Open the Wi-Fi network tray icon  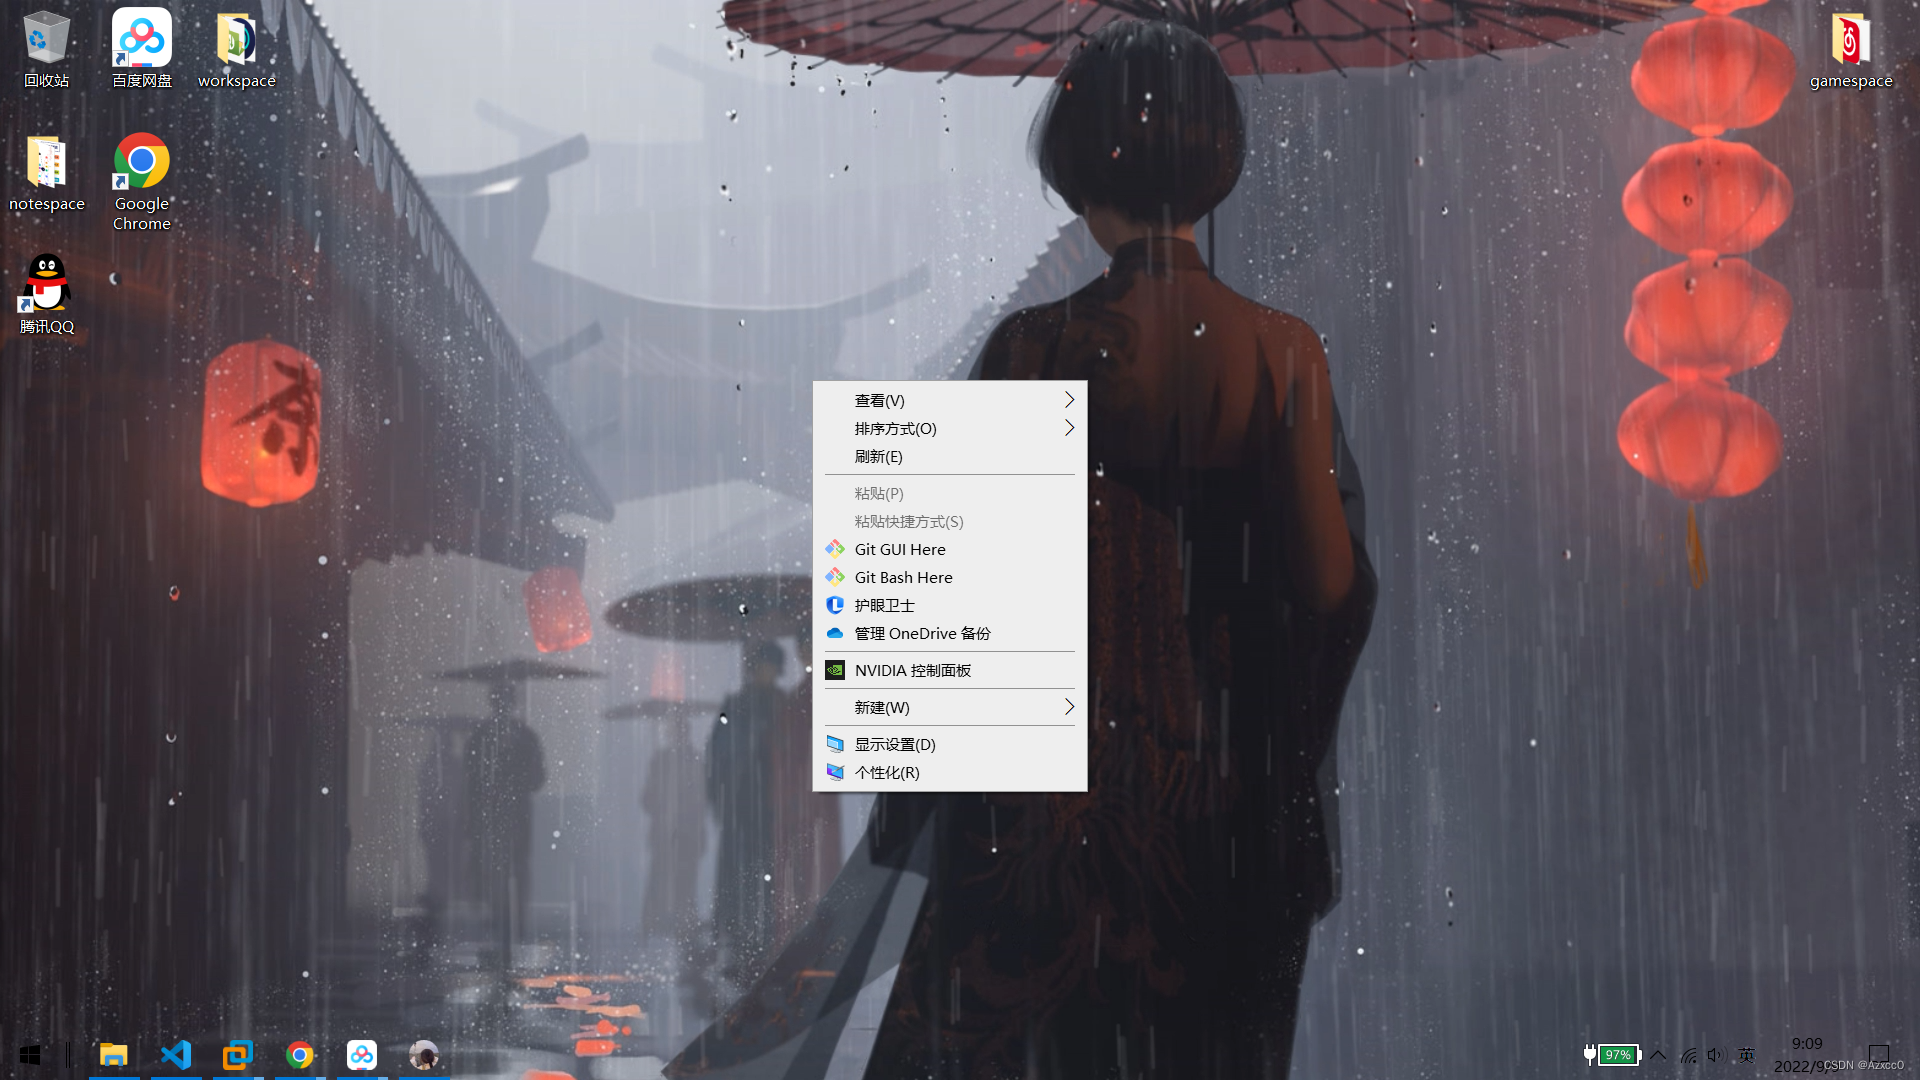coord(1688,1055)
